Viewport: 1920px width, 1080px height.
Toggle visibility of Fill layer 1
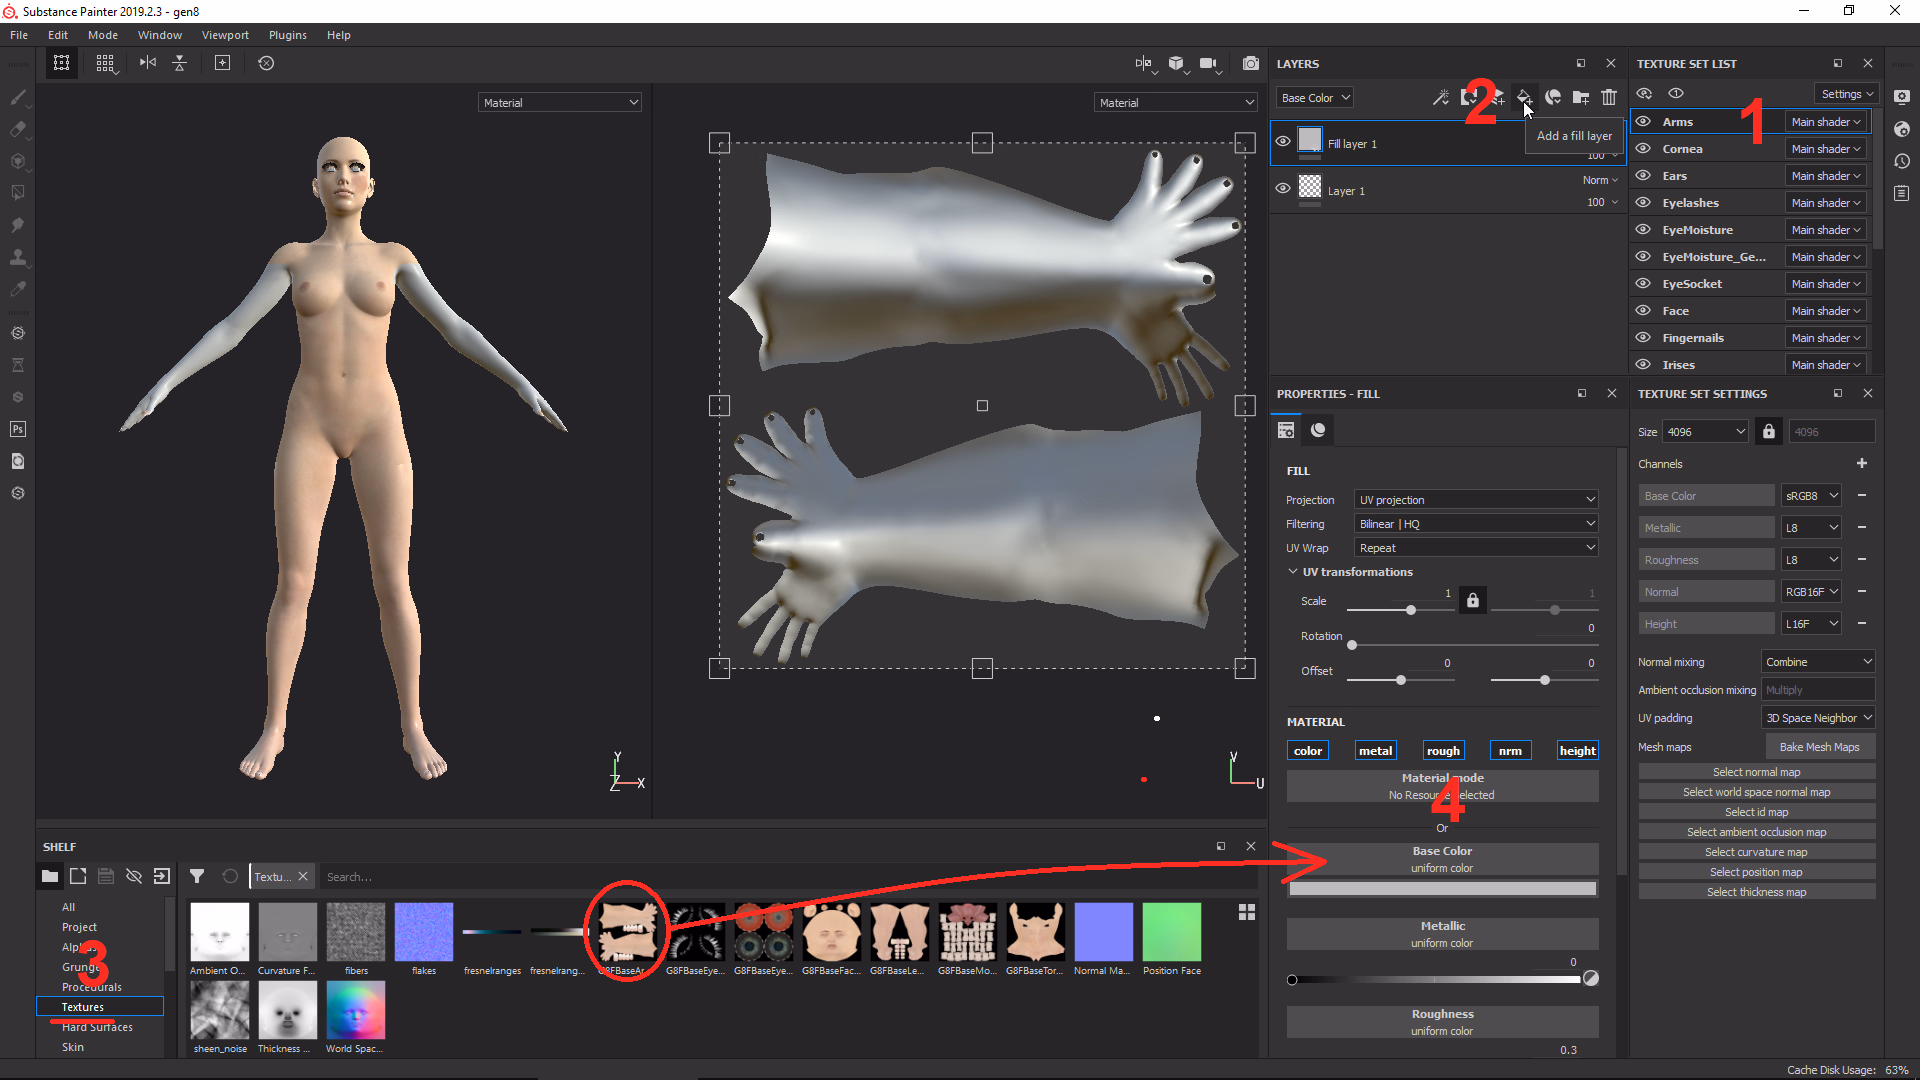1283,141
